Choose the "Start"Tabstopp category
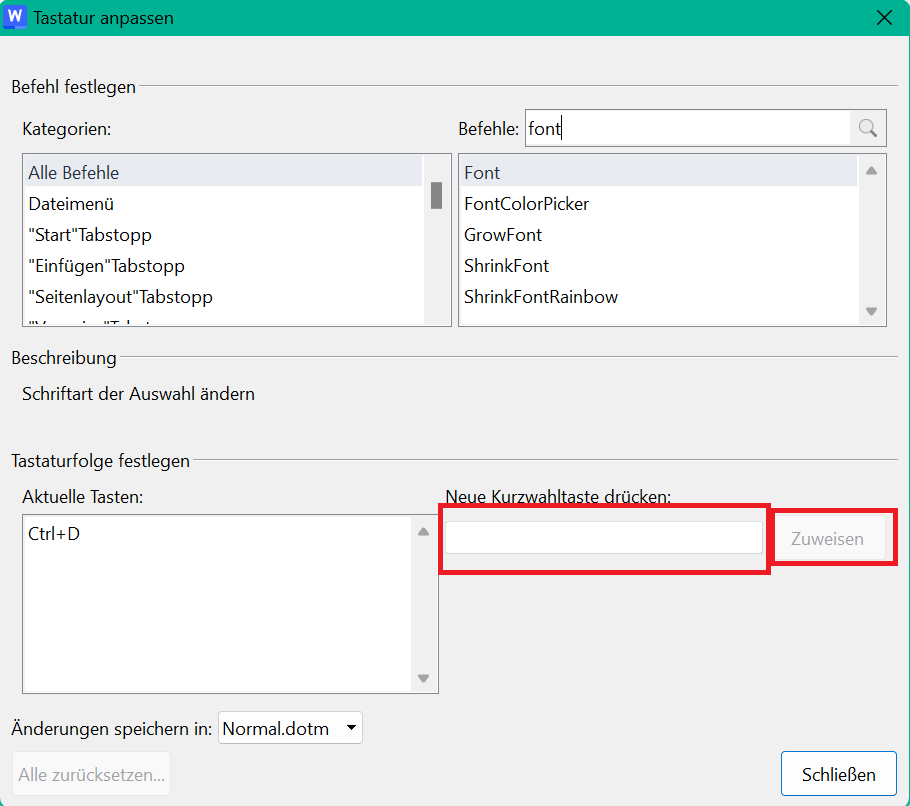Image resolution: width=910 pixels, height=806 pixels. point(90,235)
